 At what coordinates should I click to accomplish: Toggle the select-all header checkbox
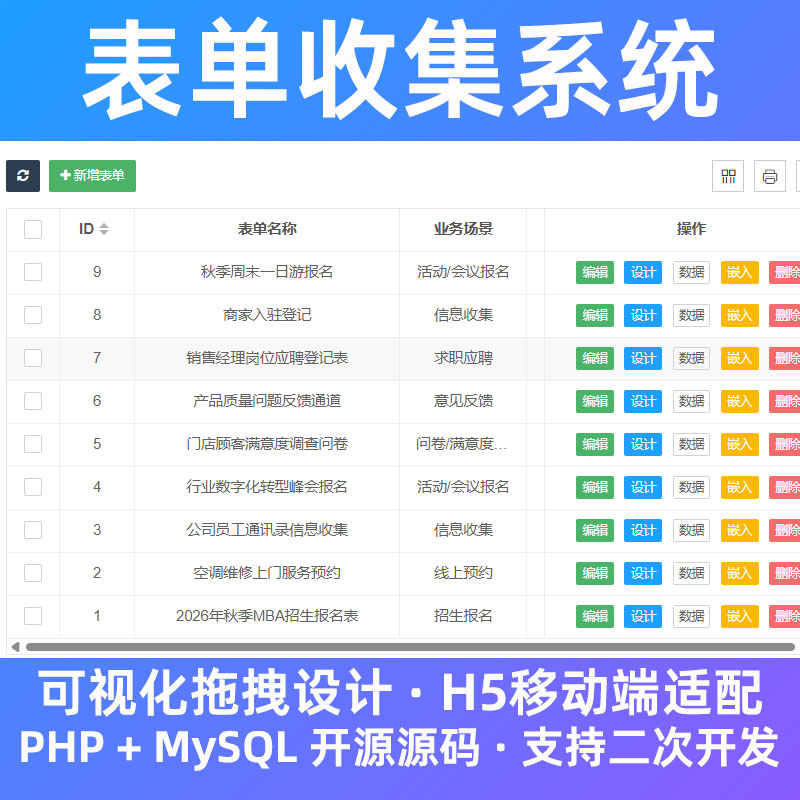(33, 229)
